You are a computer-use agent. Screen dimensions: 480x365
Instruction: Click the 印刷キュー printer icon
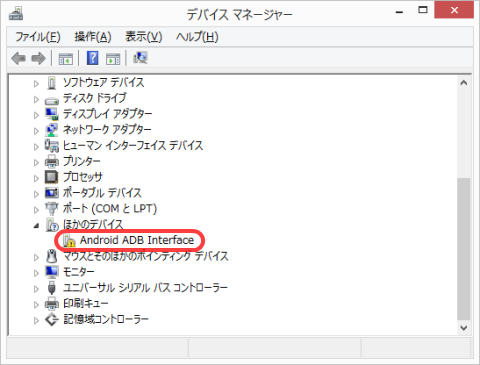click(52, 303)
